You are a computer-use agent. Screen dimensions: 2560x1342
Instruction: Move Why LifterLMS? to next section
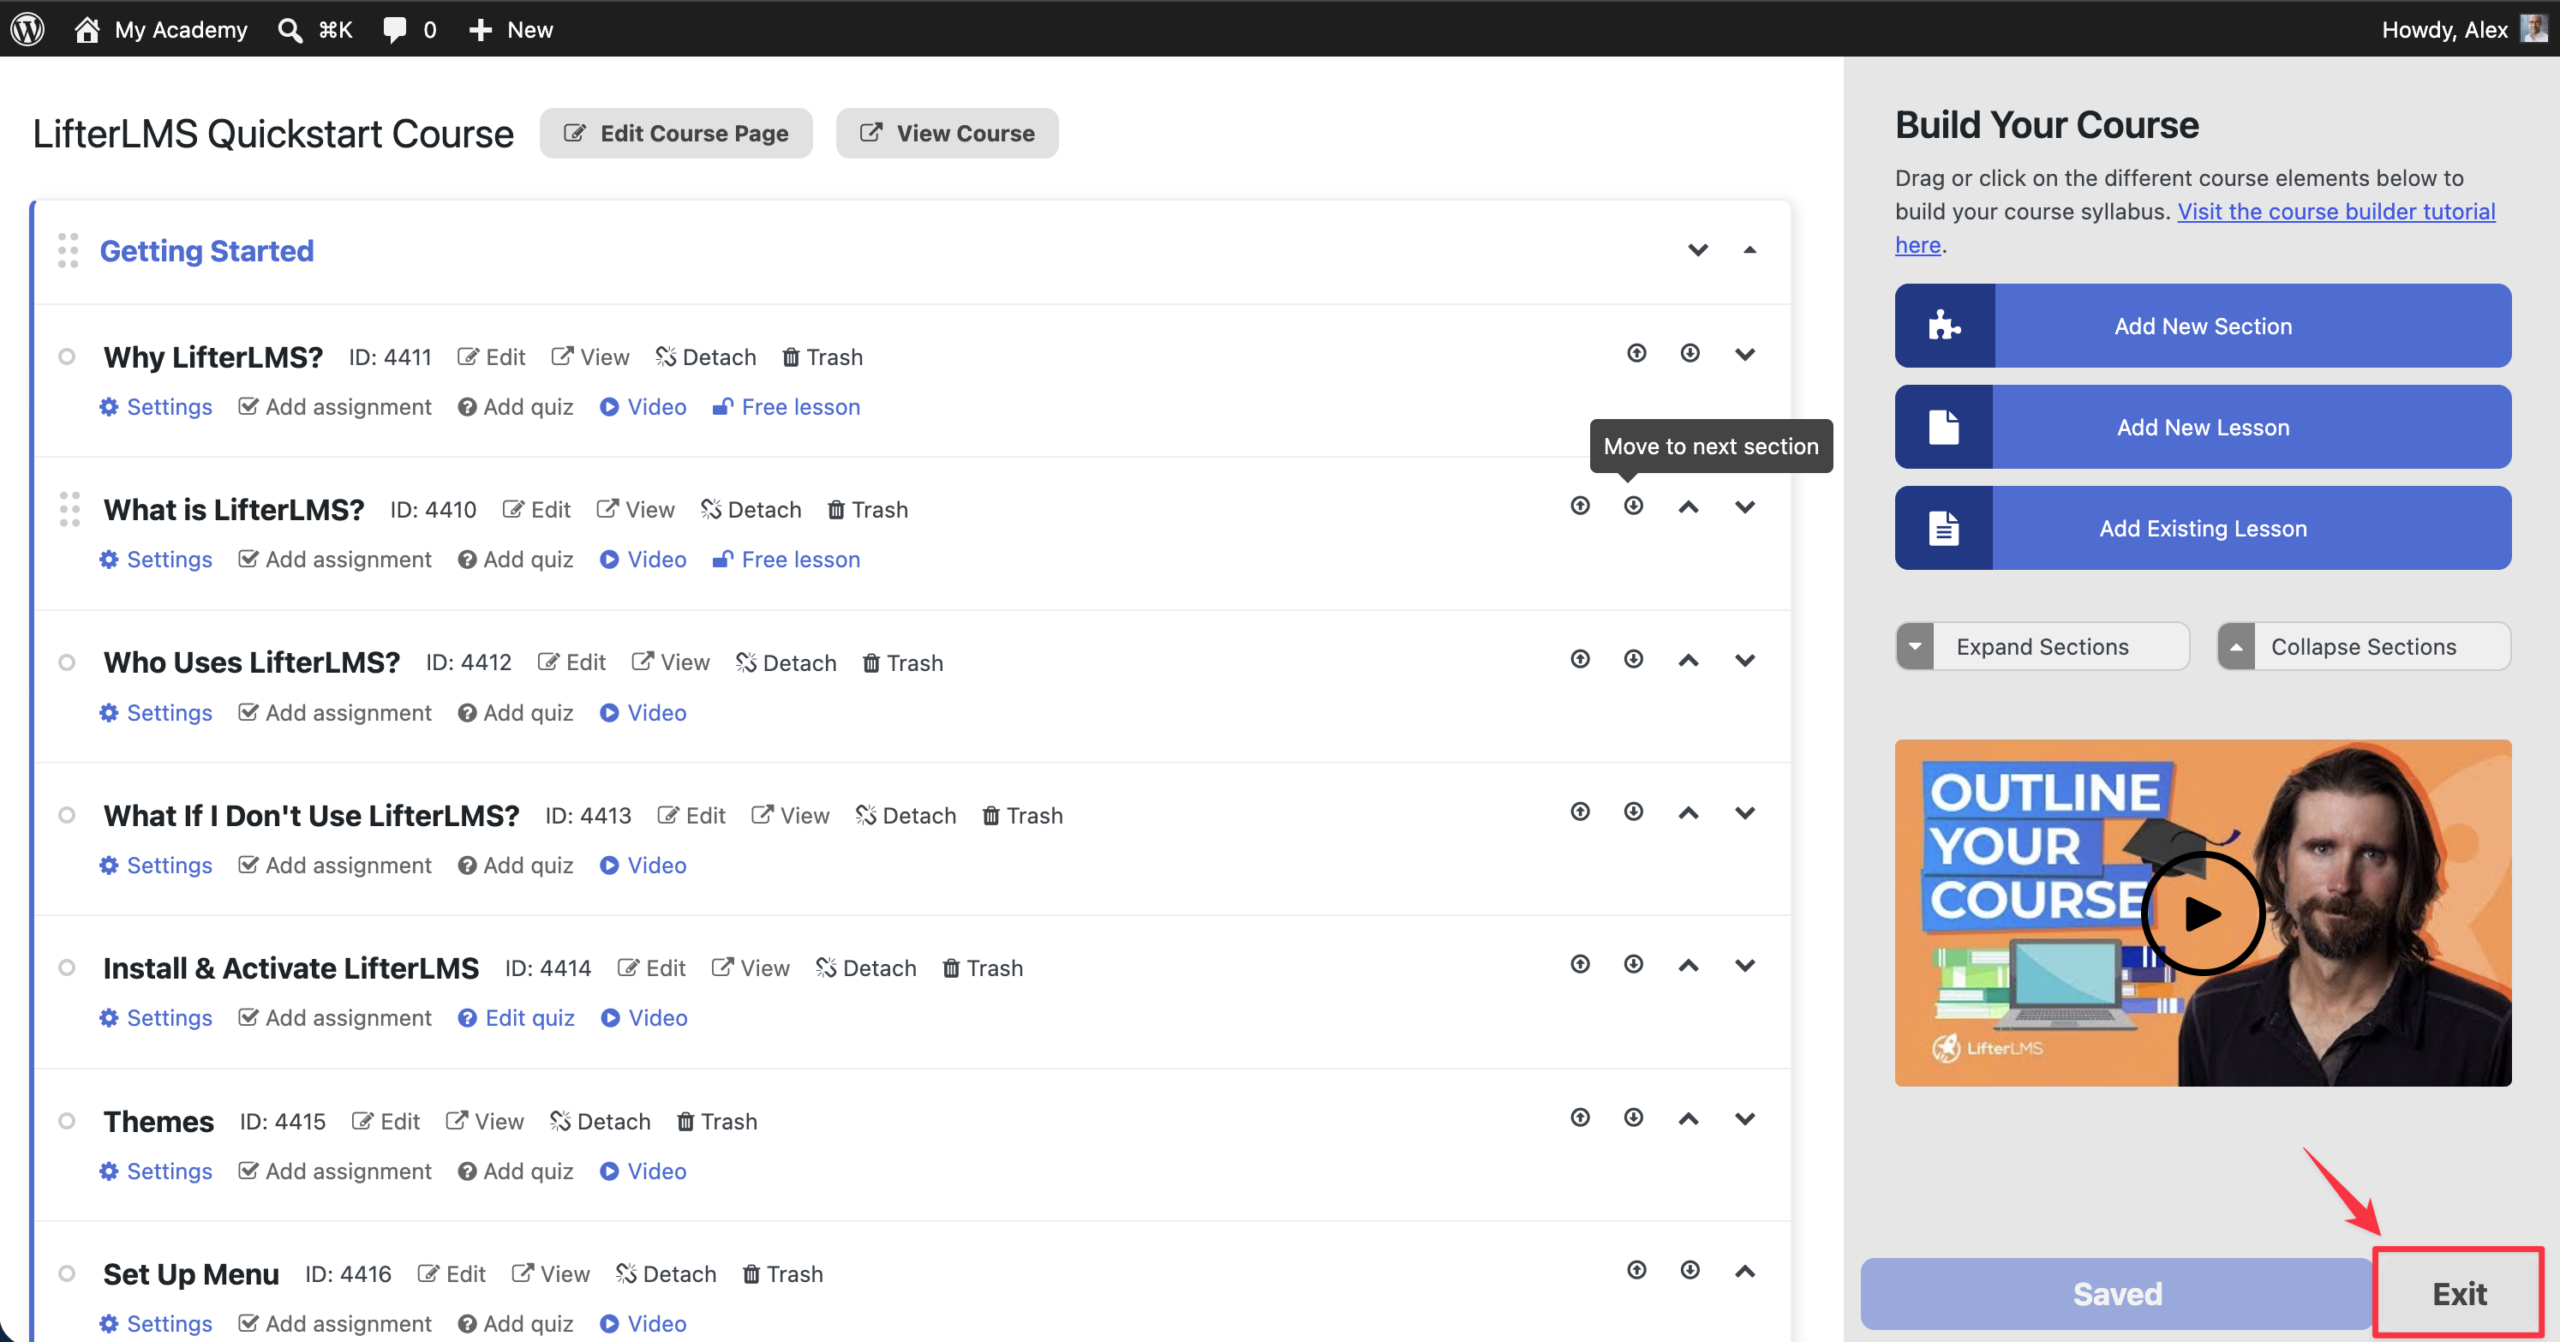point(1690,353)
